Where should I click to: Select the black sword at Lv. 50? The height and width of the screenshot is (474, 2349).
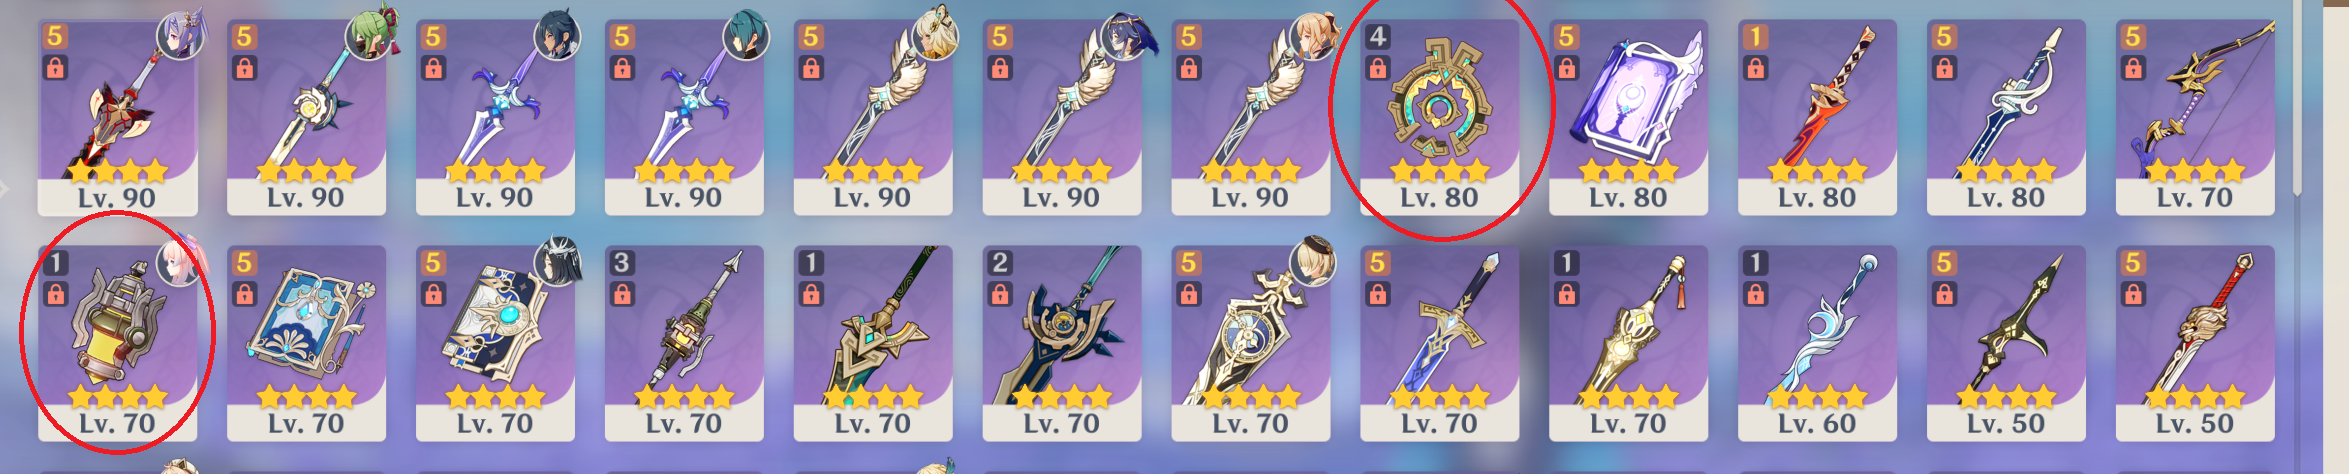[x=2006, y=343]
